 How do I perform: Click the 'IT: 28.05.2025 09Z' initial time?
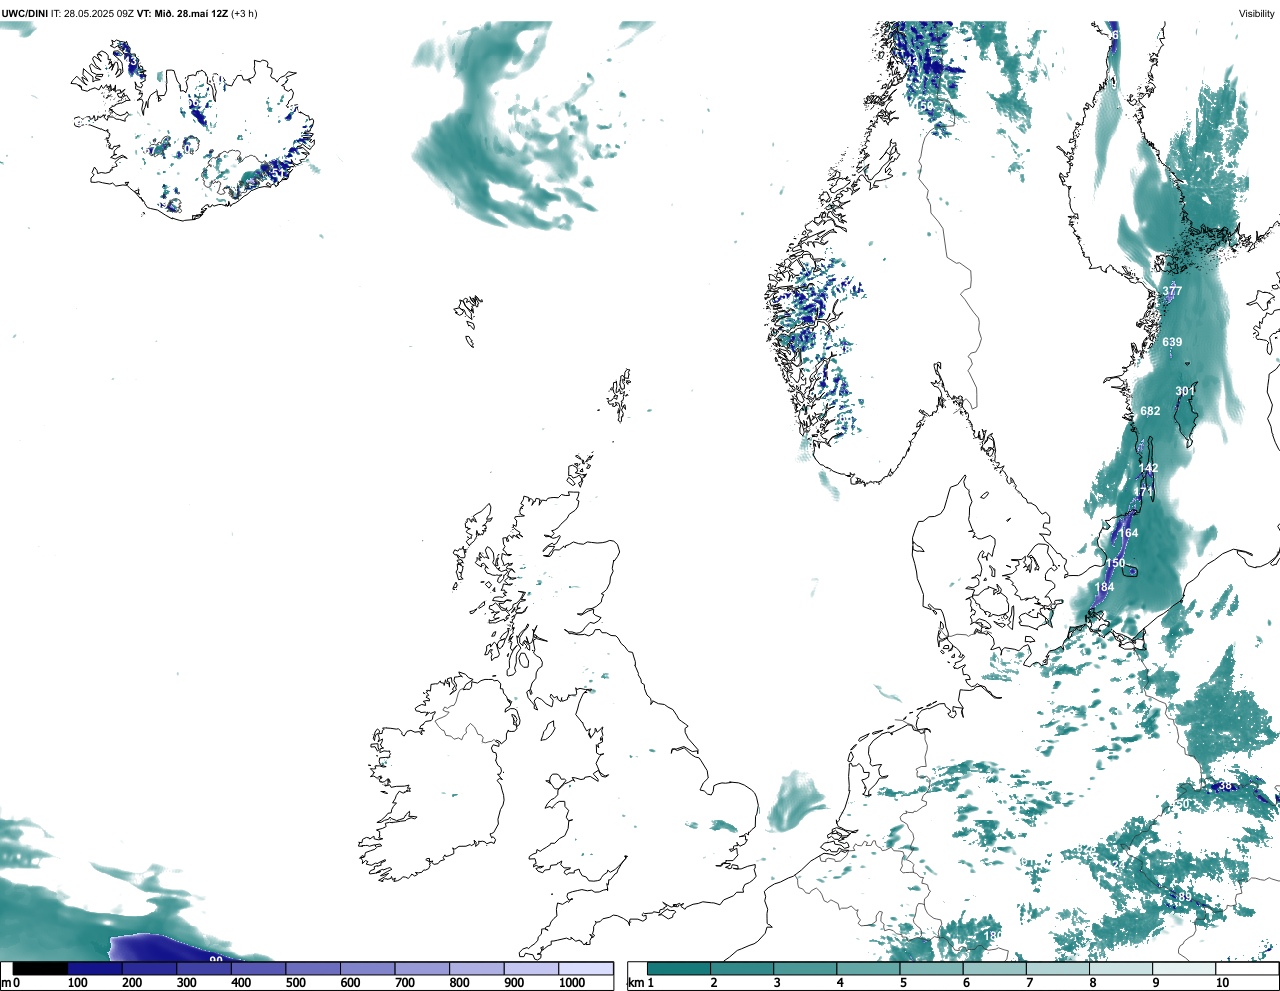93,13
